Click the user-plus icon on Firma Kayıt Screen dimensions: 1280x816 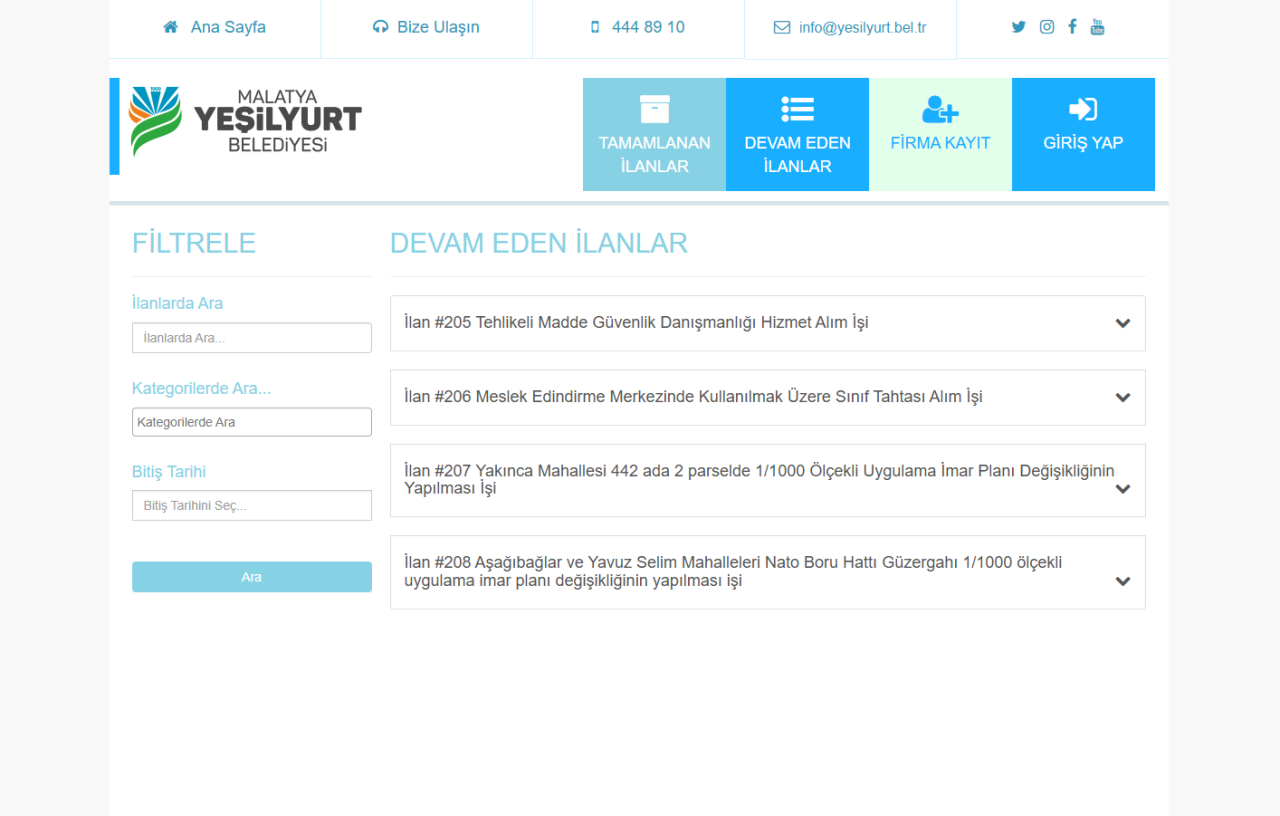click(940, 110)
